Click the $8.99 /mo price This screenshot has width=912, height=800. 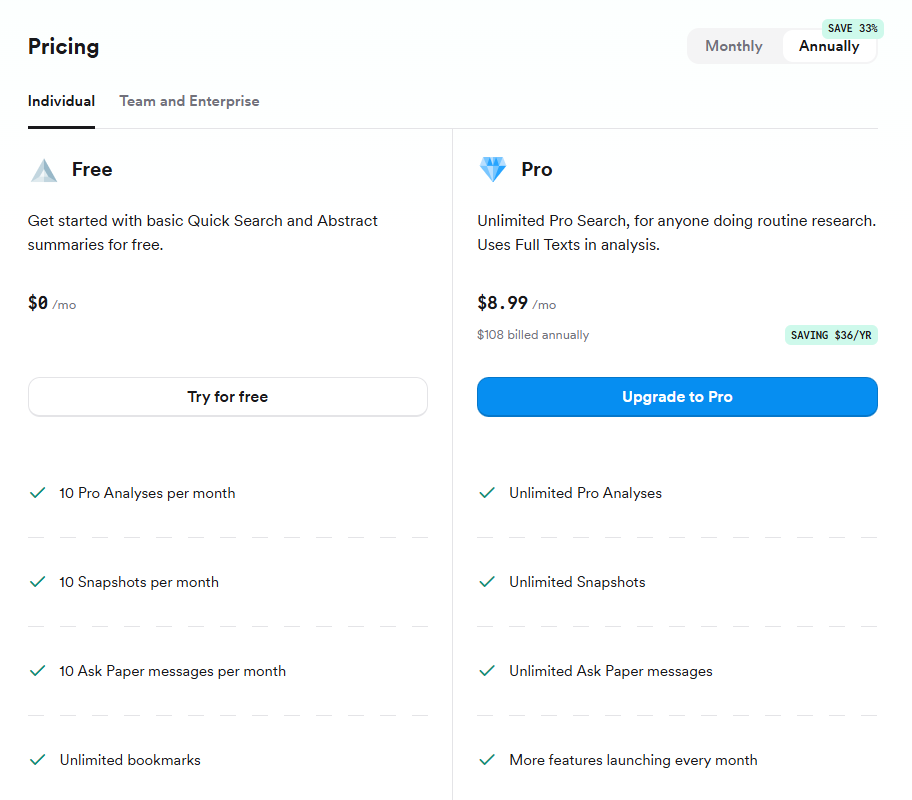(x=516, y=303)
